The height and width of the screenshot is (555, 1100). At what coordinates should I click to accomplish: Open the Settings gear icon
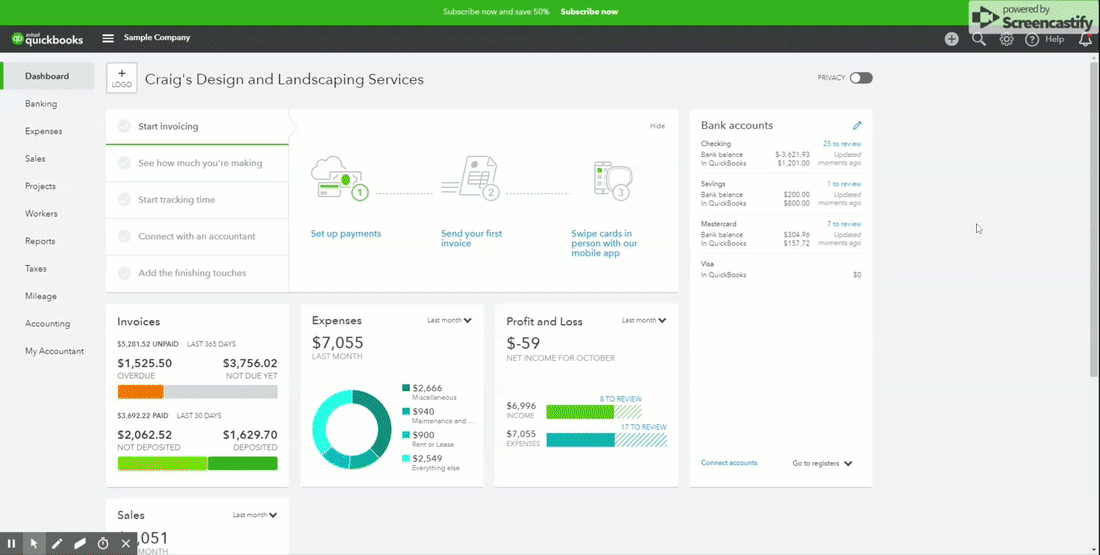point(1007,39)
